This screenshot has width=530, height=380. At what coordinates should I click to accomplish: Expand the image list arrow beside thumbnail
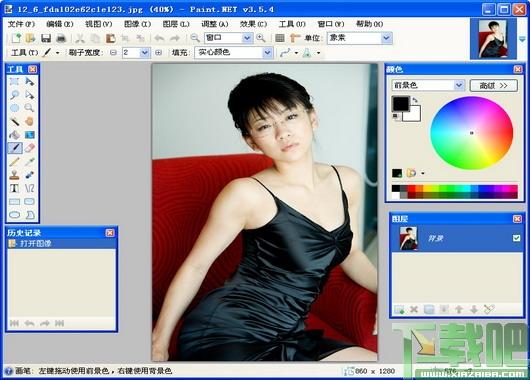[523, 39]
